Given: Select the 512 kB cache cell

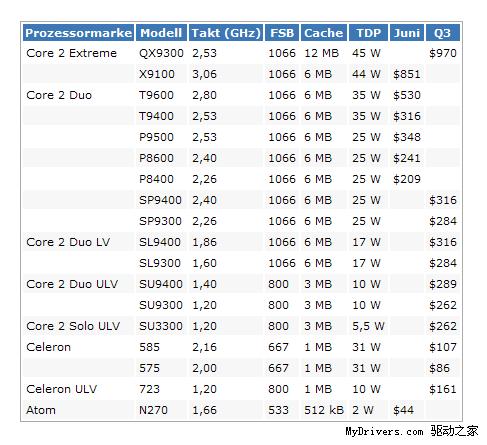Looking at the screenshot, I should tap(324, 410).
